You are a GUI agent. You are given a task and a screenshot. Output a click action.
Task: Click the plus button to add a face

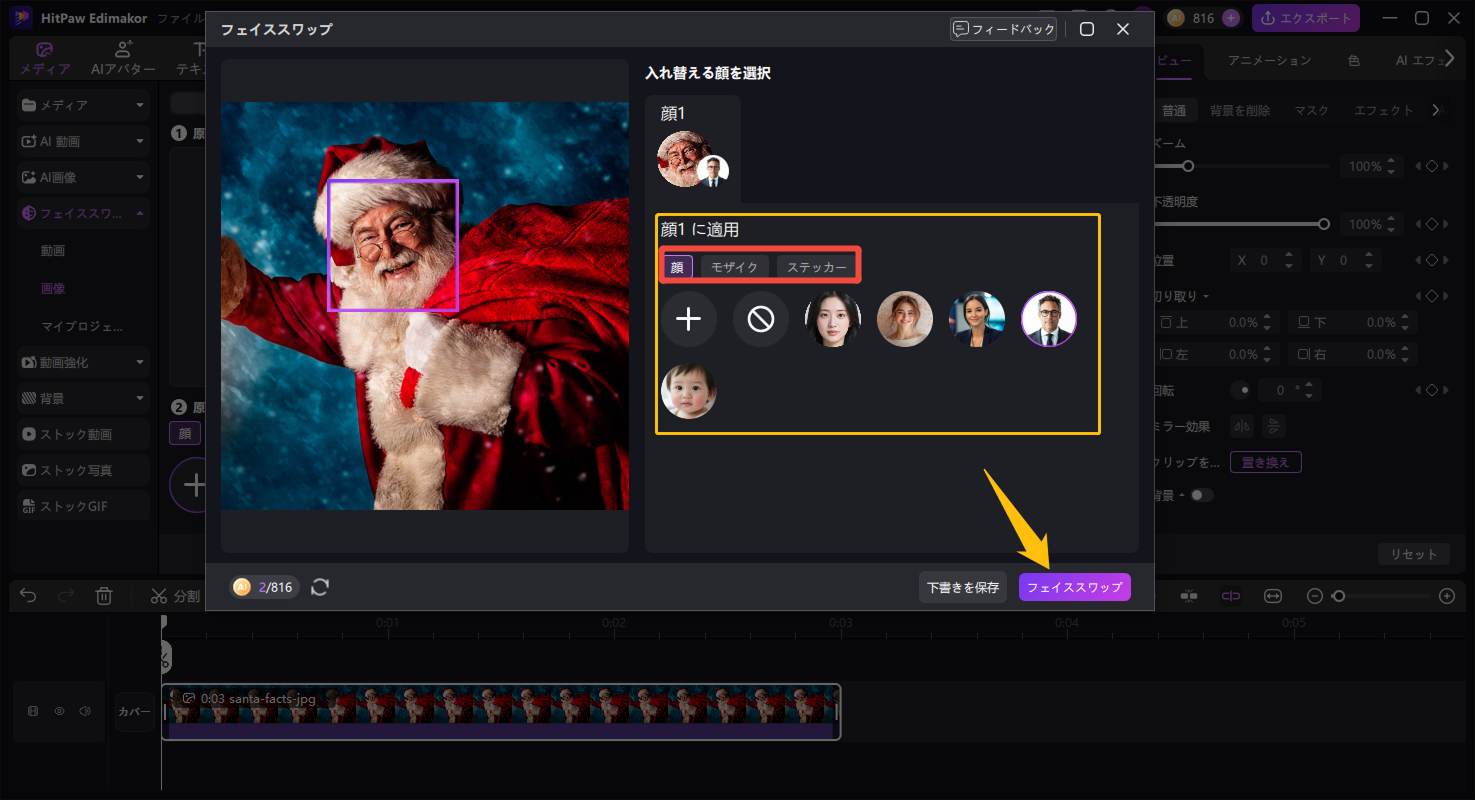click(x=688, y=320)
